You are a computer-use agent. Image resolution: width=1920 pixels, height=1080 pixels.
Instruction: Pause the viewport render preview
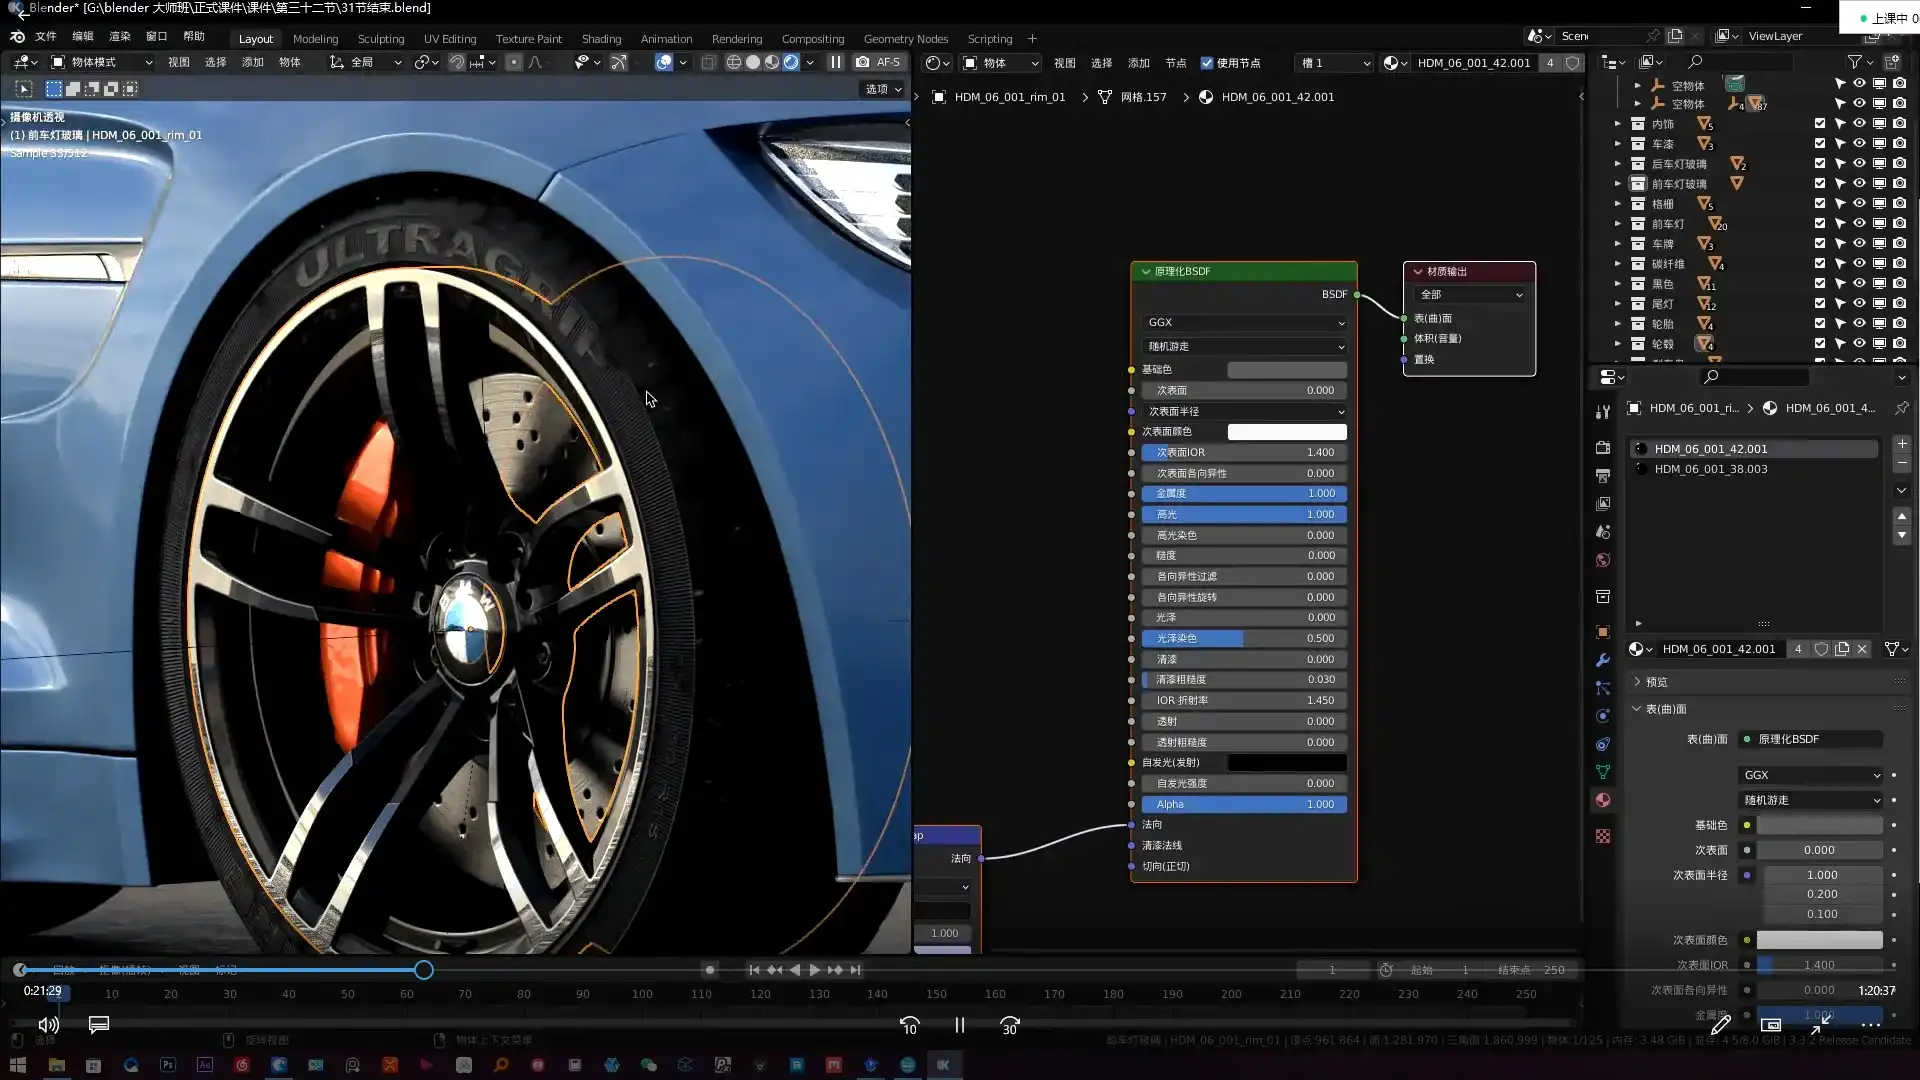[836, 62]
